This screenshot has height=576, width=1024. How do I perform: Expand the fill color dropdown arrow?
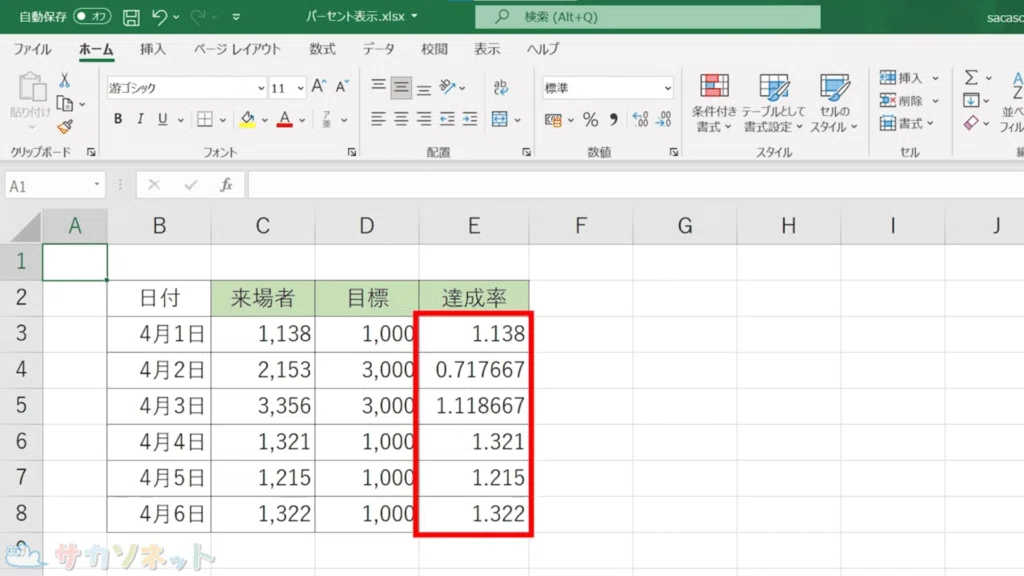(x=264, y=120)
